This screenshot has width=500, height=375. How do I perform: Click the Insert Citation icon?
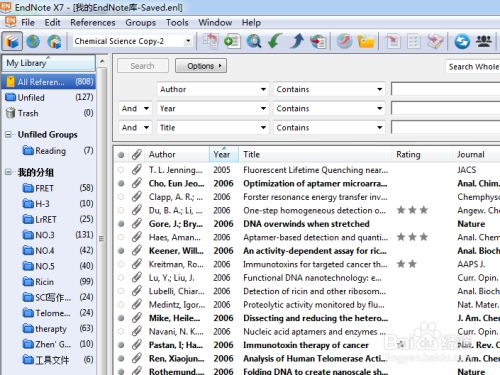click(x=392, y=41)
